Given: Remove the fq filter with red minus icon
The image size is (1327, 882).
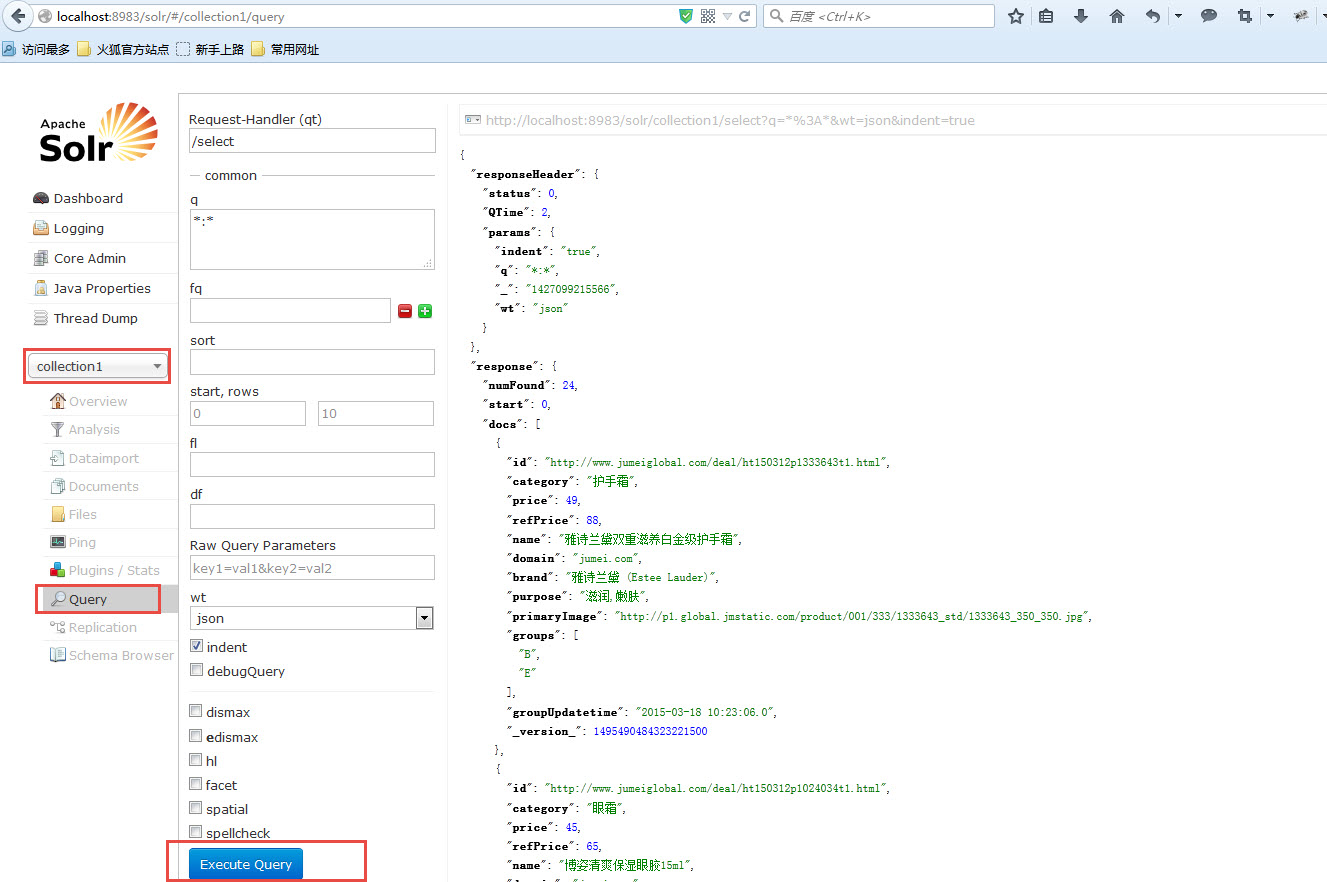Looking at the screenshot, I should (x=405, y=311).
